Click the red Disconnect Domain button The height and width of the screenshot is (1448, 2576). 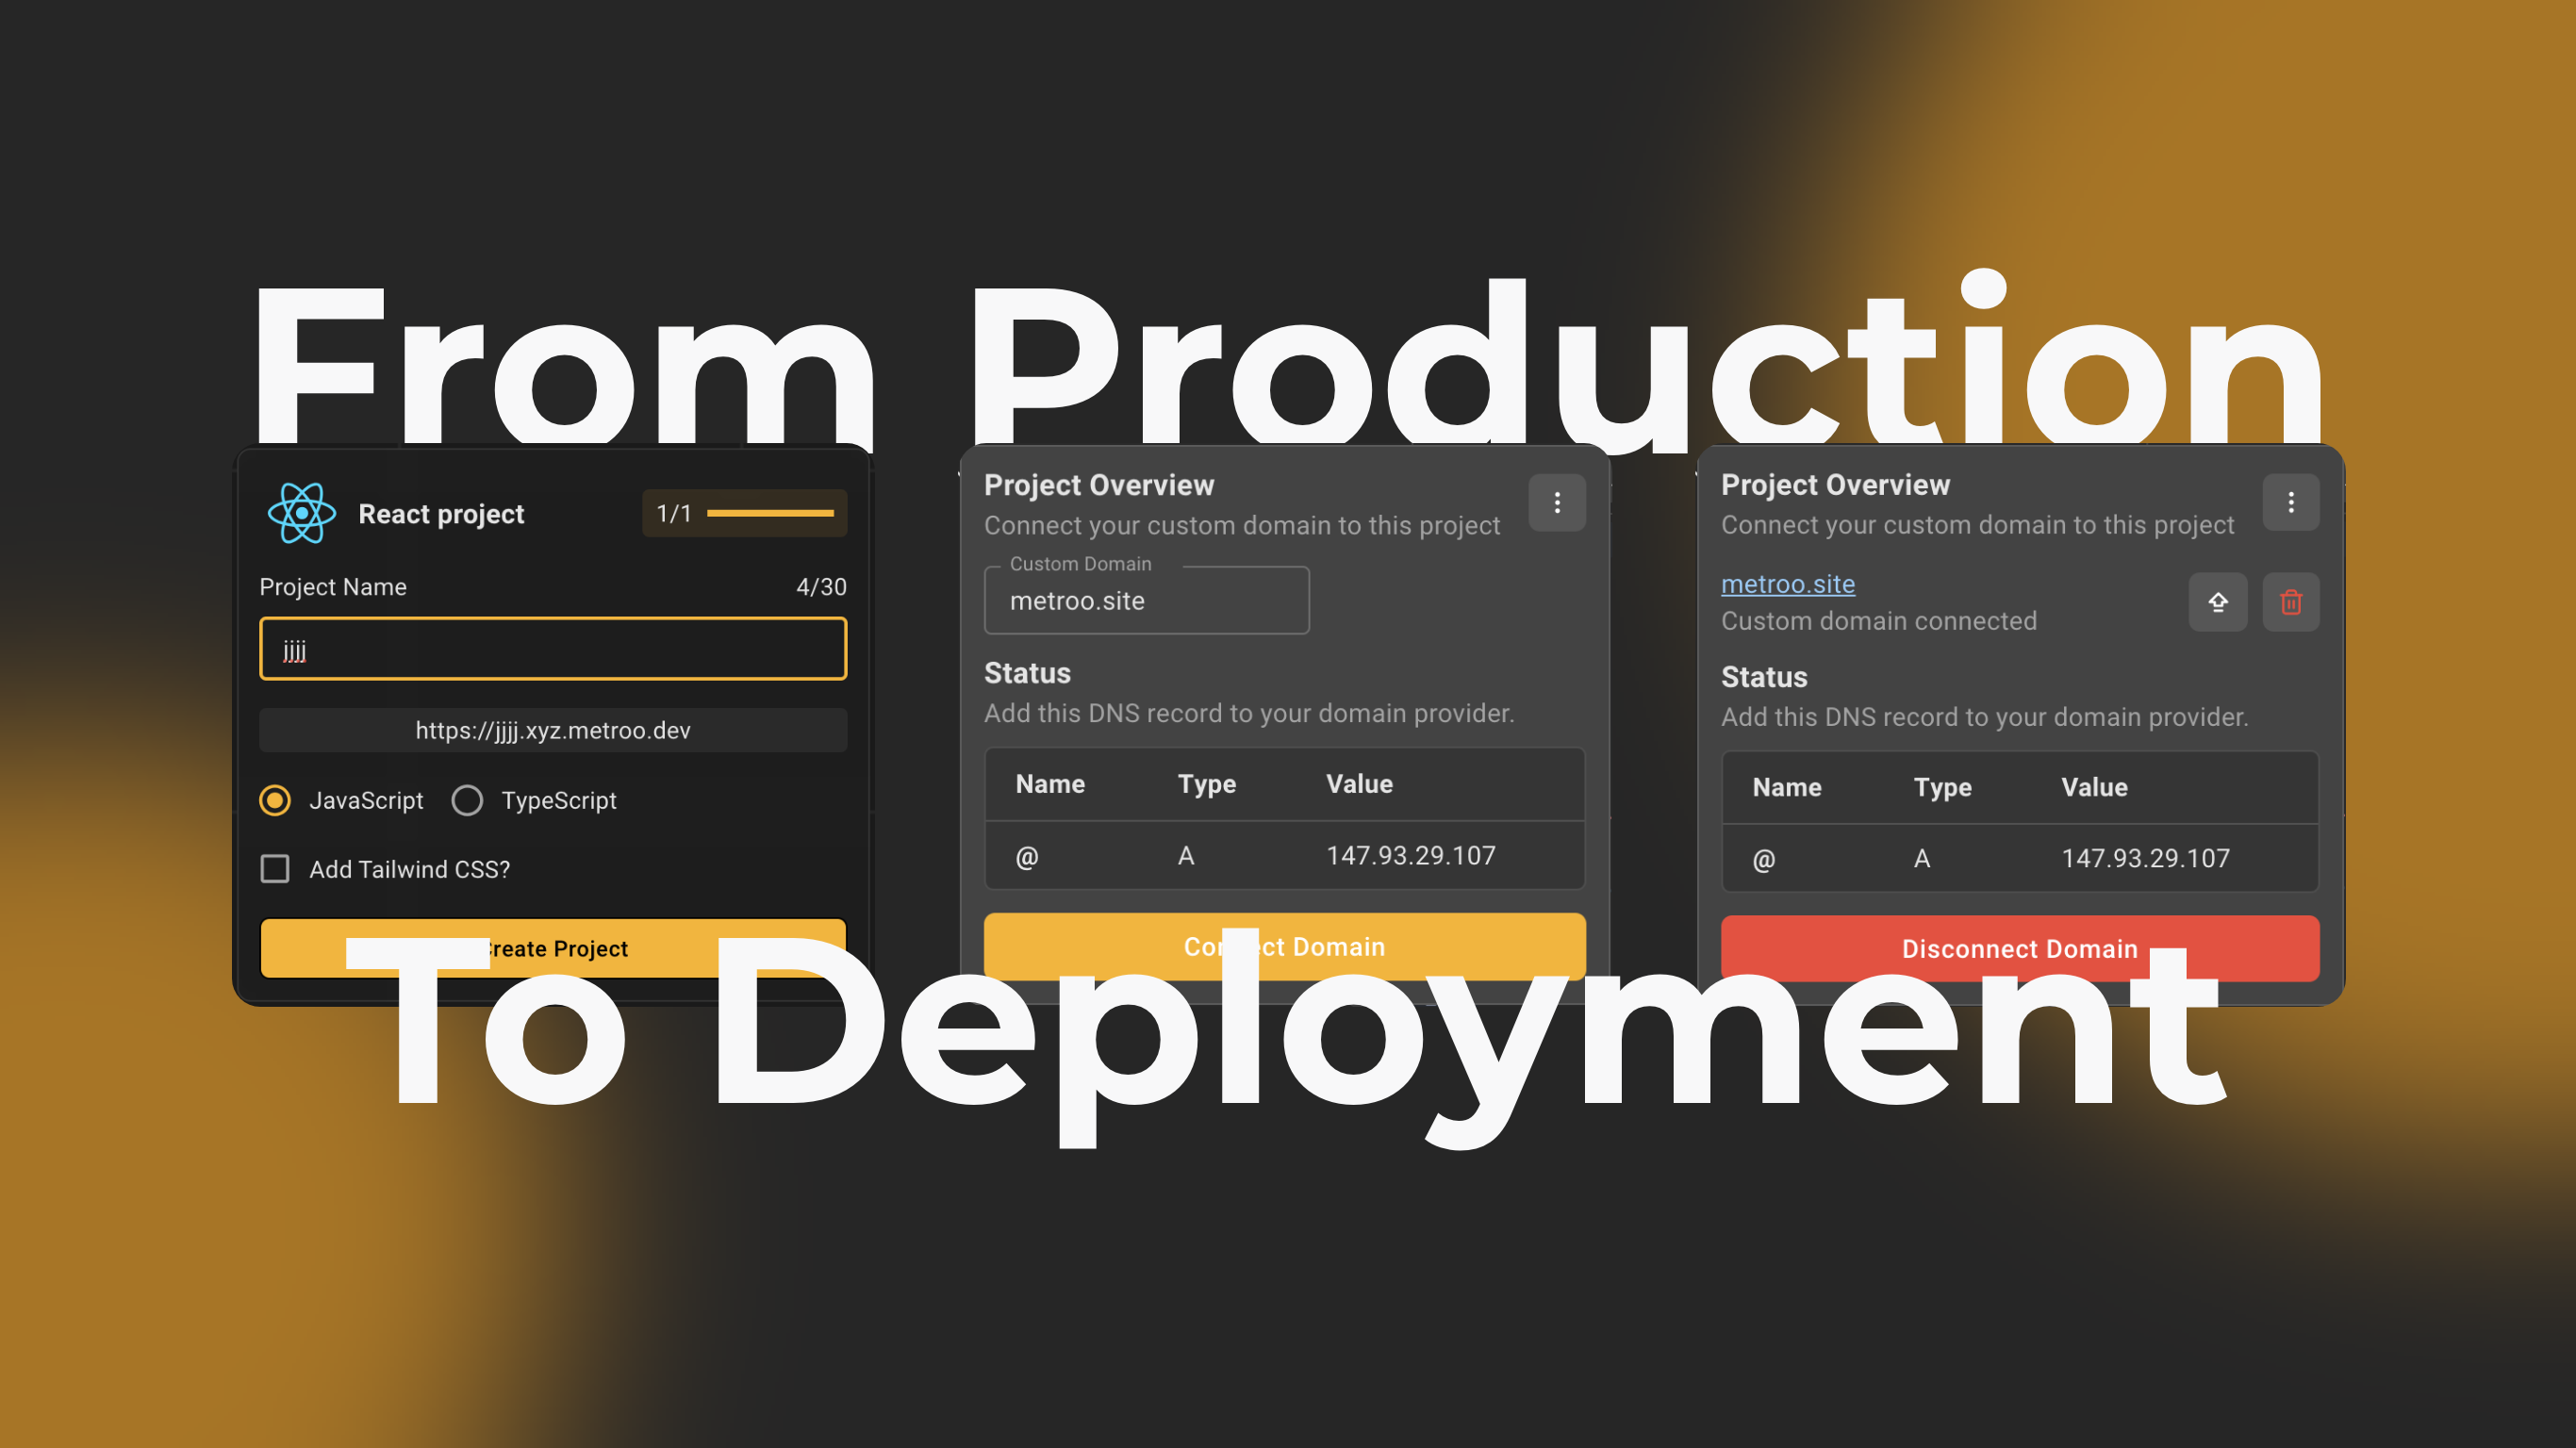pos(2020,948)
